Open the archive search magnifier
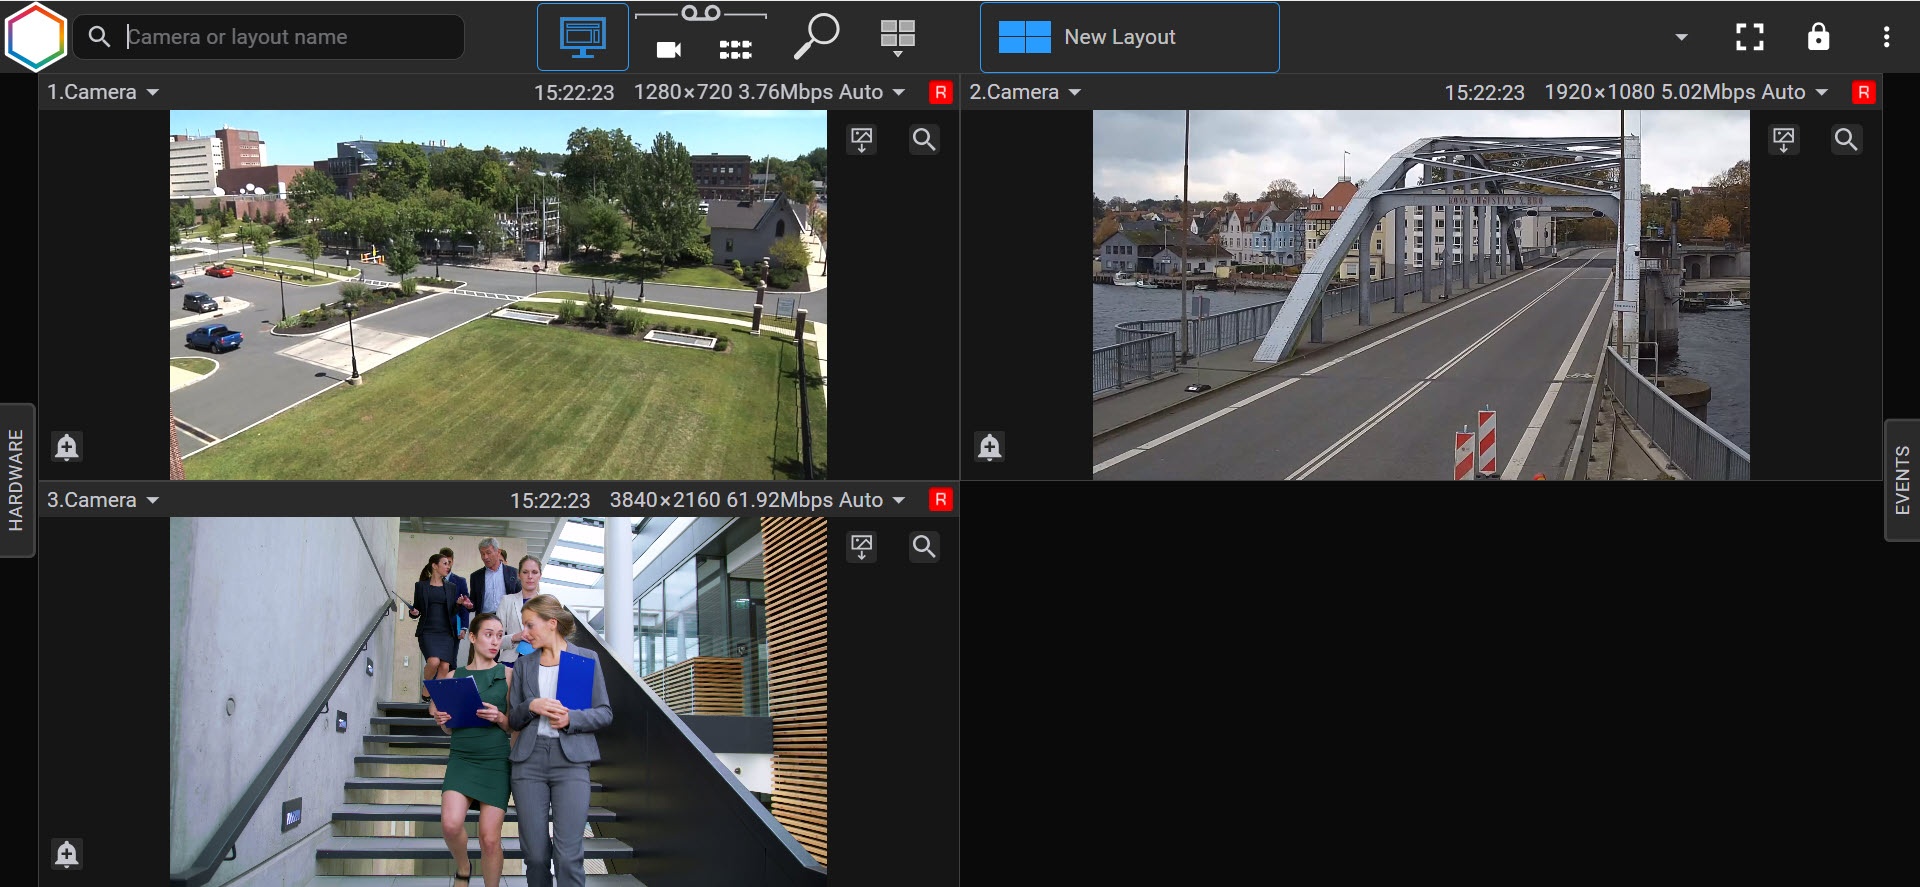1920x887 pixels. (816, 37)
